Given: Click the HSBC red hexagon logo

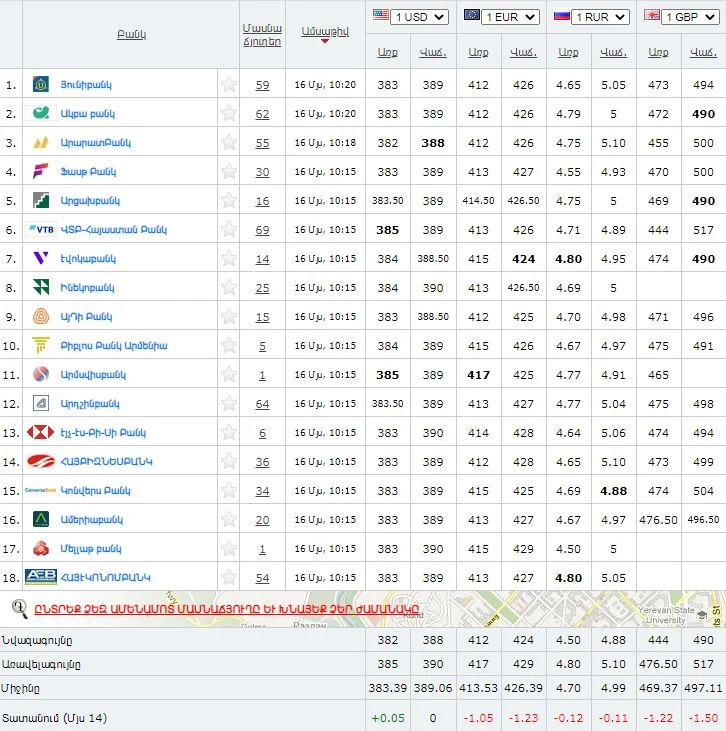Looking at the screenshot, I should 41,432.
